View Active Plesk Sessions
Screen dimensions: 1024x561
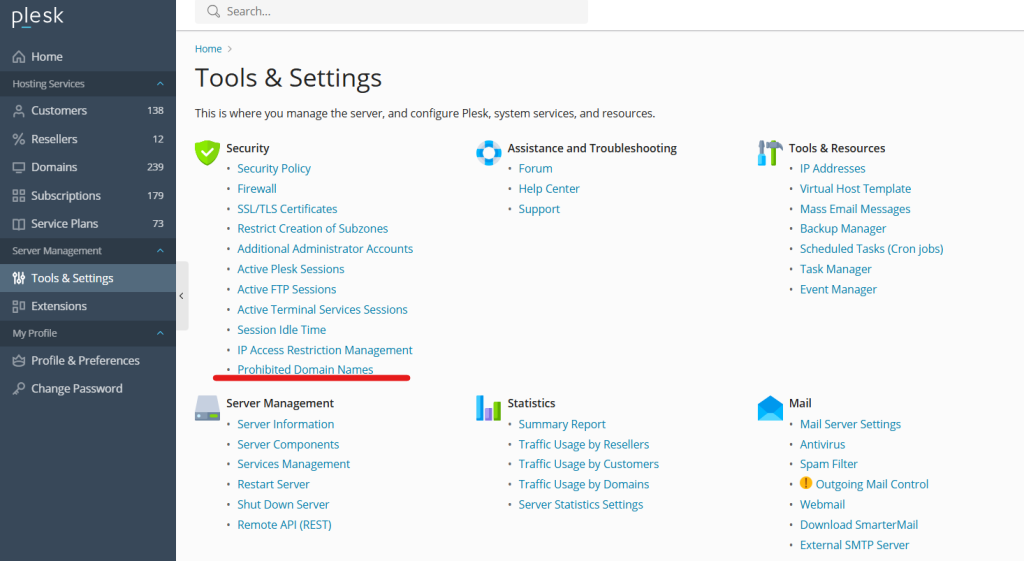click(291, 269)
